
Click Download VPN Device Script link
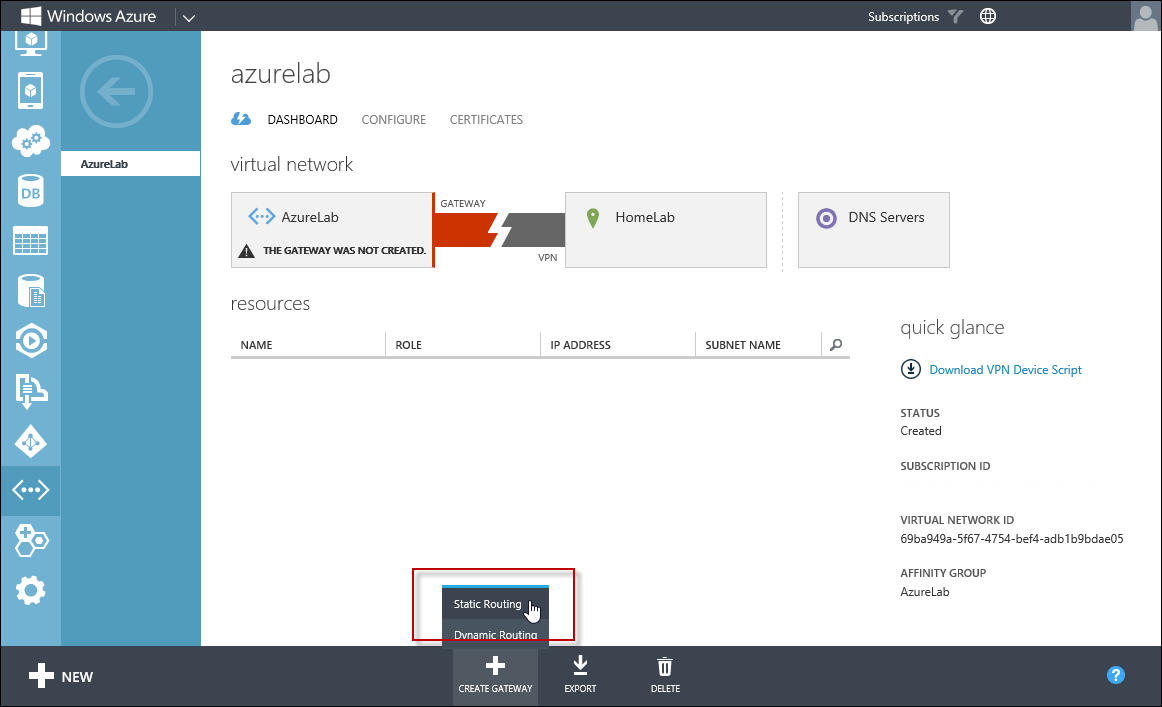click(x=1005, y=370)
